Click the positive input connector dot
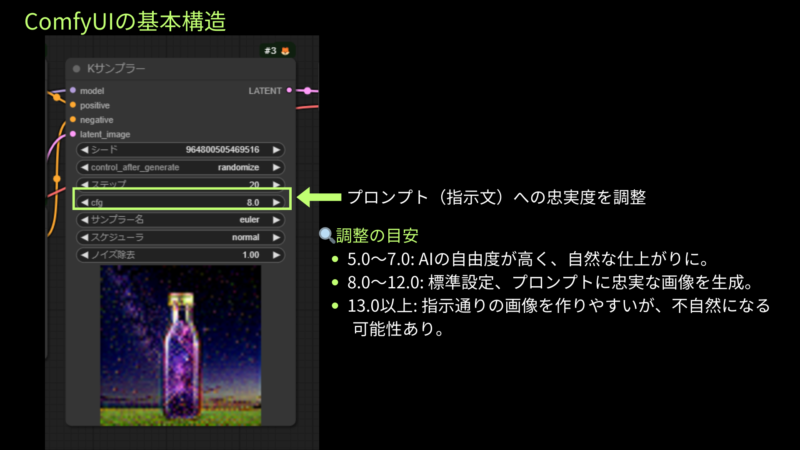Viewport: 800px width, 450px height. coord(73,105)
